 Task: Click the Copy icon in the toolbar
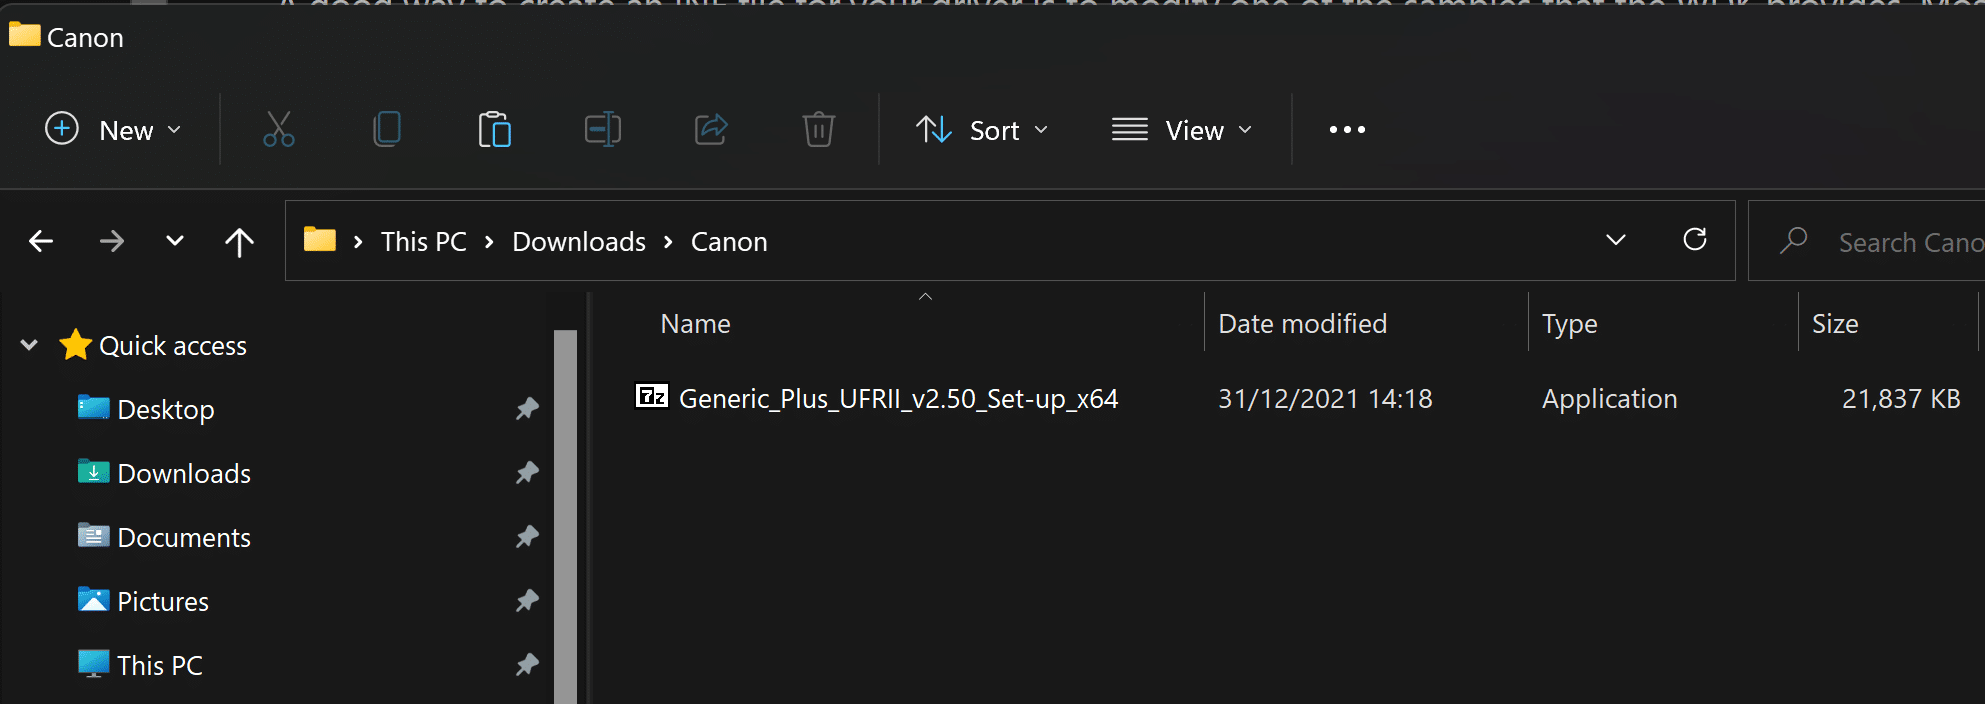386,129
